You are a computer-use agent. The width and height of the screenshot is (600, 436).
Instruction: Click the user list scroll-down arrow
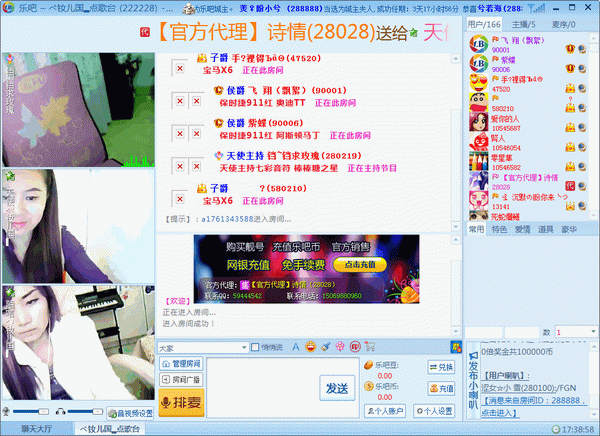point(593,216)
